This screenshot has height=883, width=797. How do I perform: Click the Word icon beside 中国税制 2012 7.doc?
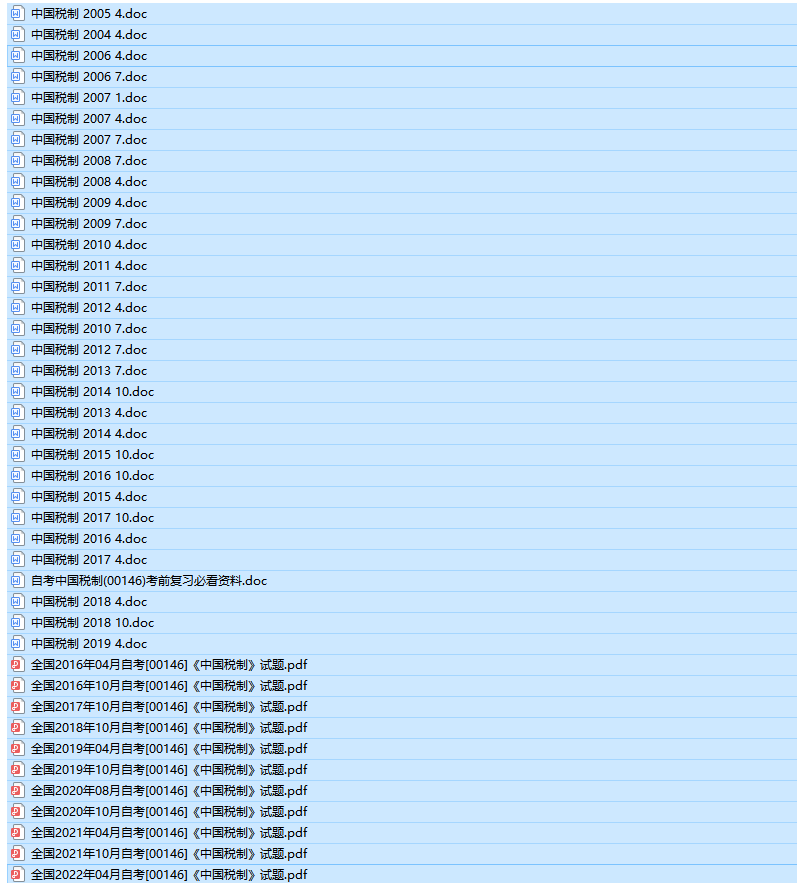tap(17, 350)
